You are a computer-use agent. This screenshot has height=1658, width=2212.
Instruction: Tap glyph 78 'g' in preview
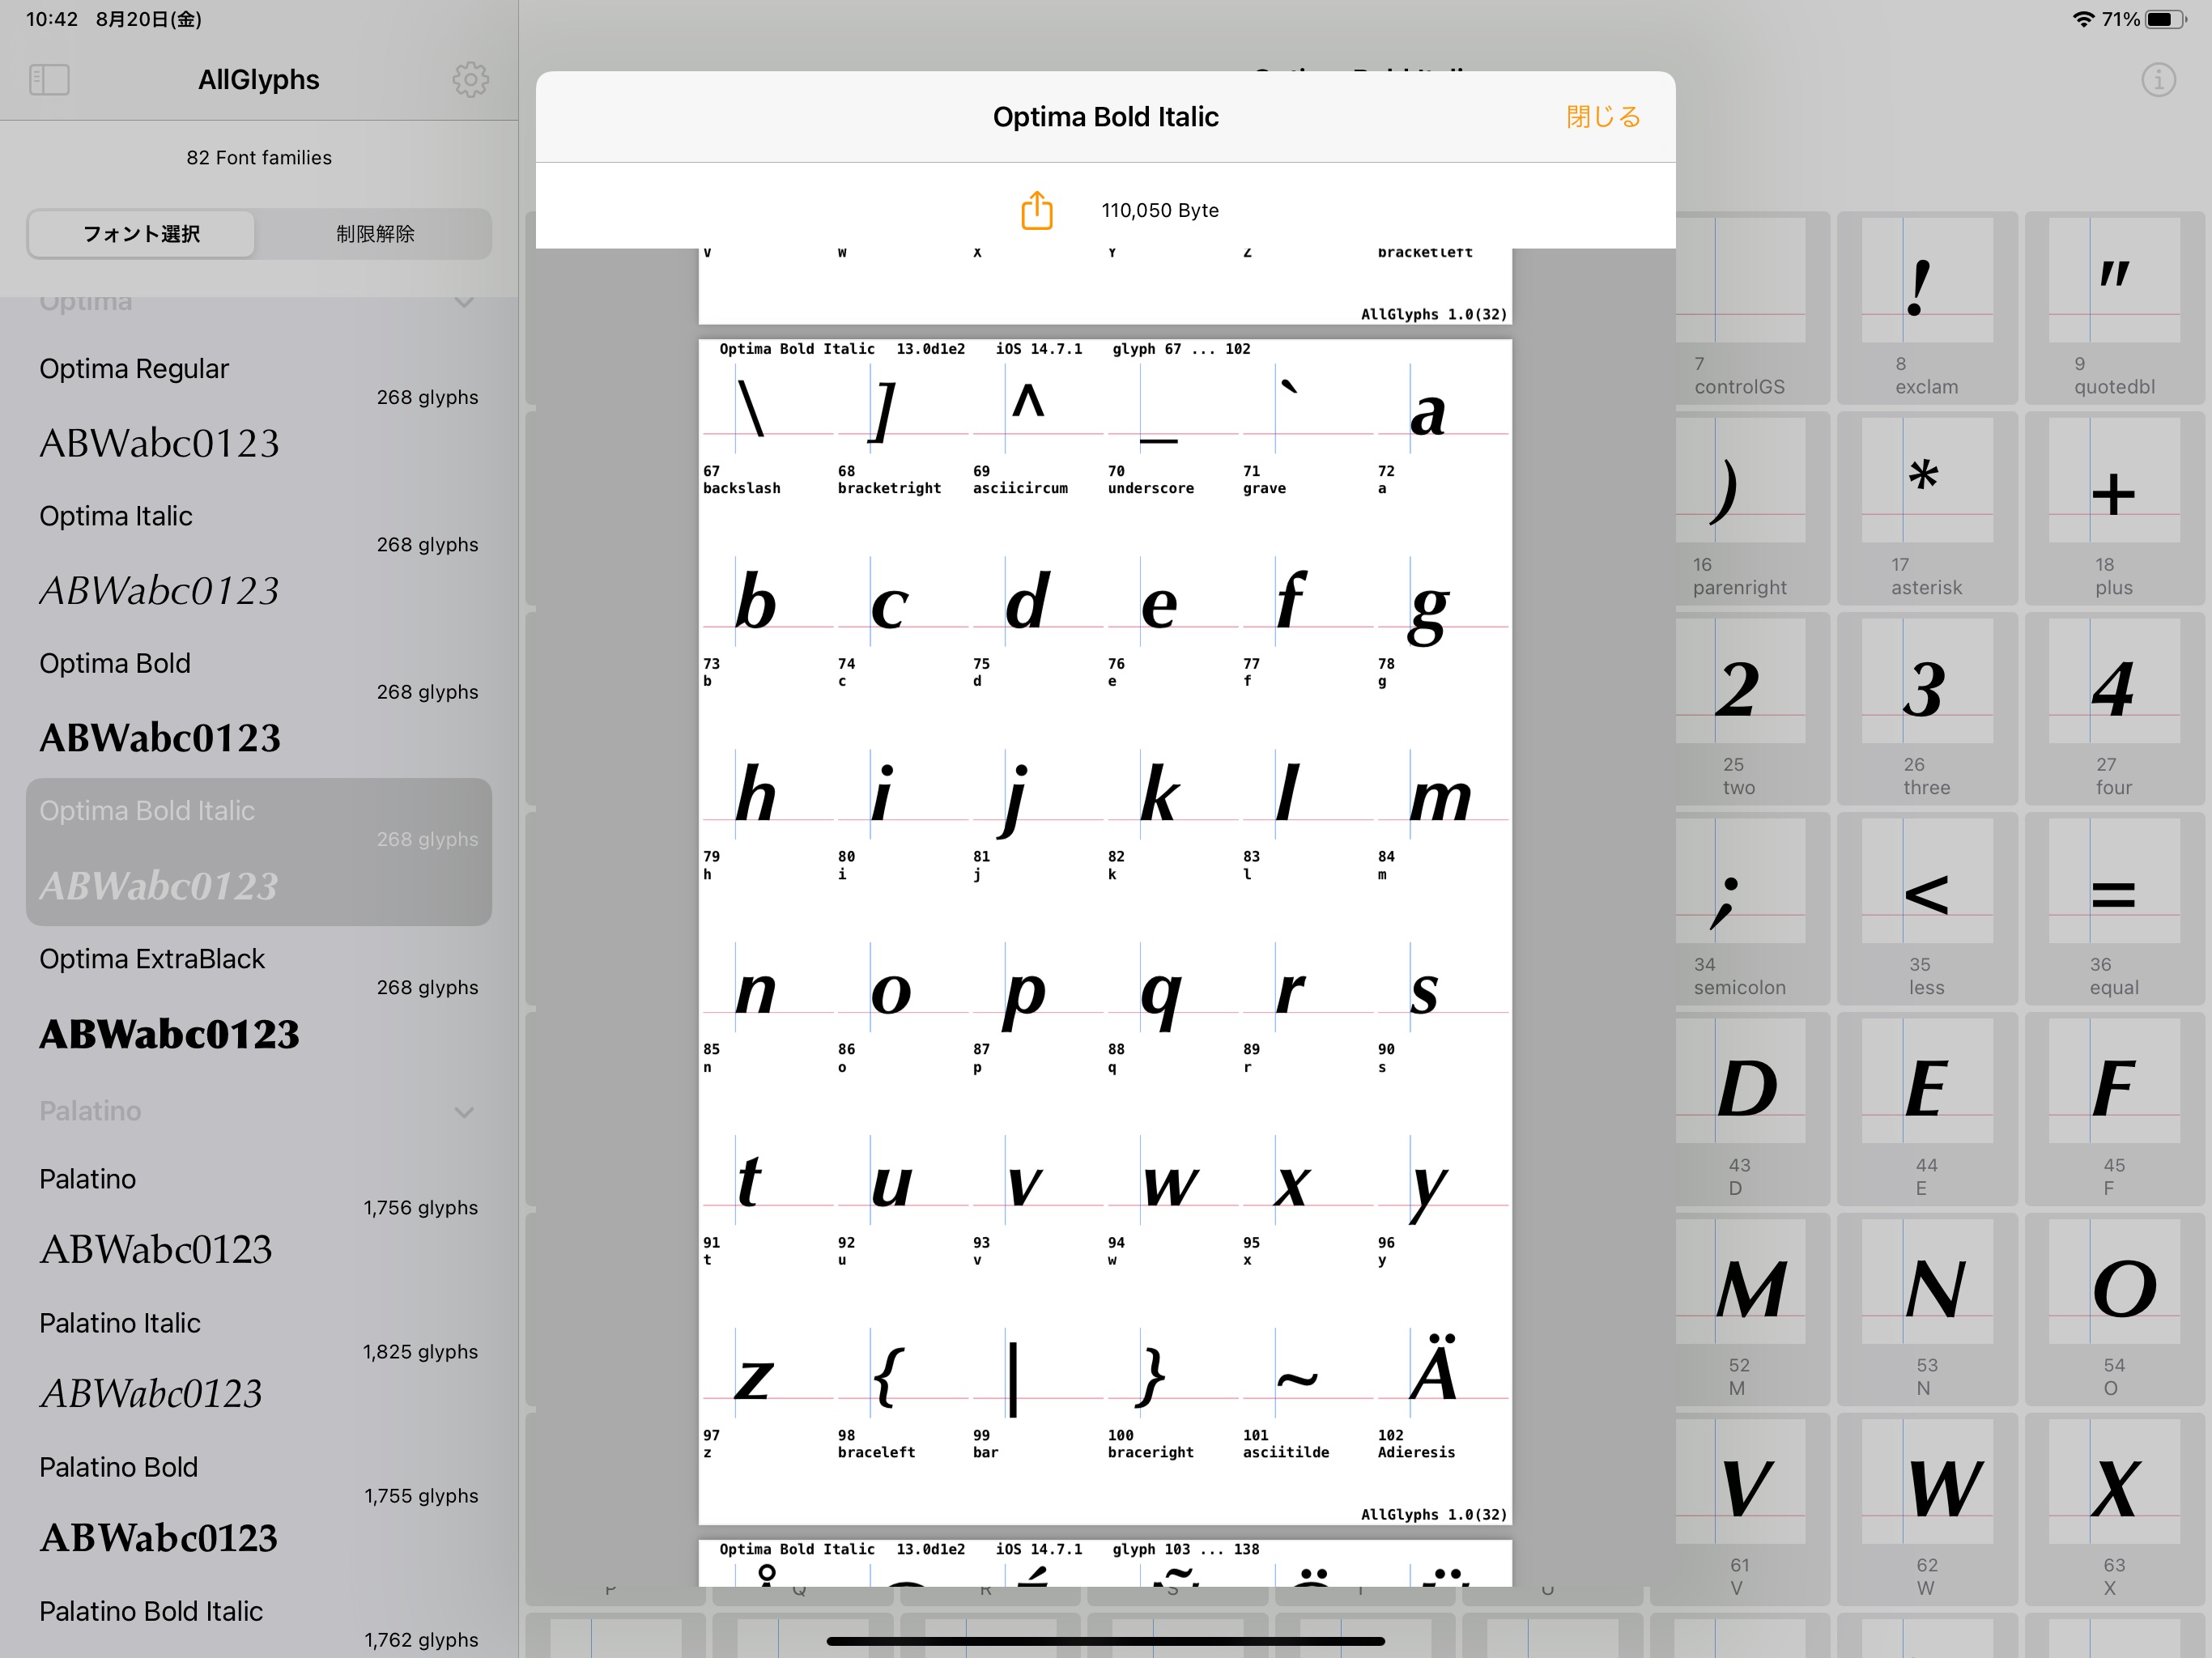pyautogui.click(x=1442, y=623)
